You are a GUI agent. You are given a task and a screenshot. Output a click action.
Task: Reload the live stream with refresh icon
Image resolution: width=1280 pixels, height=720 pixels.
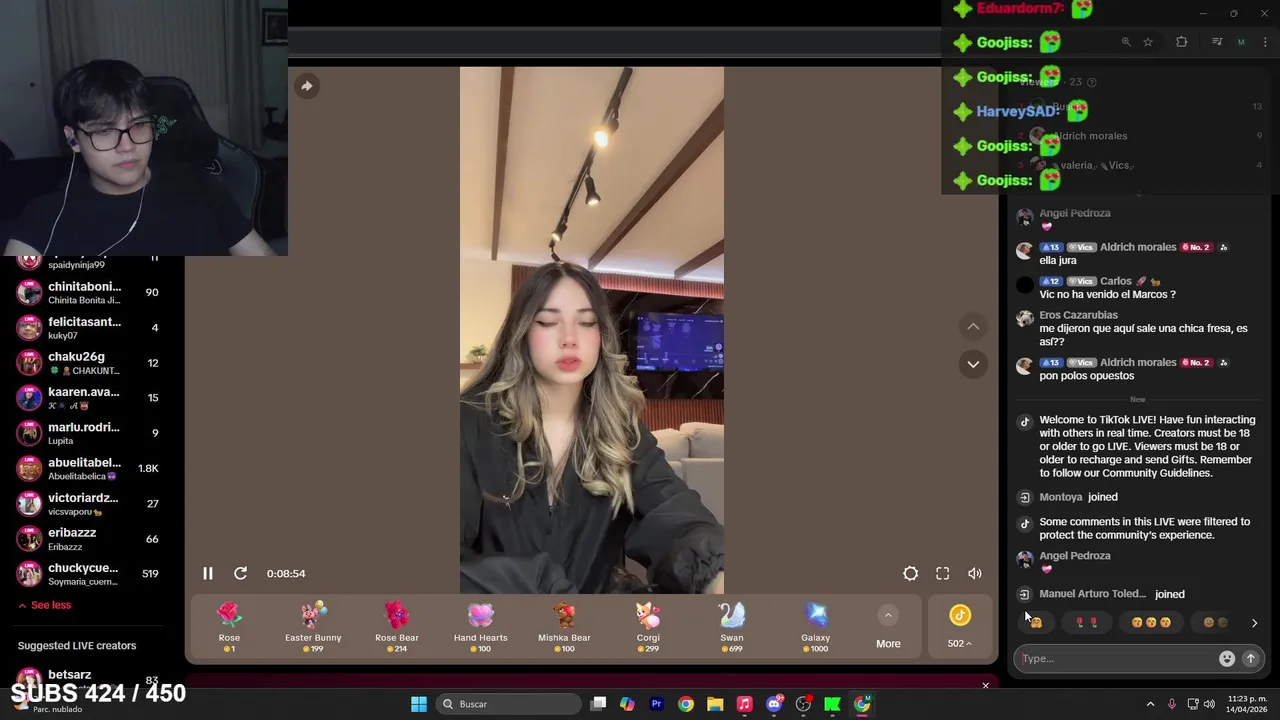pyautogui.click(x=240, y=574)
